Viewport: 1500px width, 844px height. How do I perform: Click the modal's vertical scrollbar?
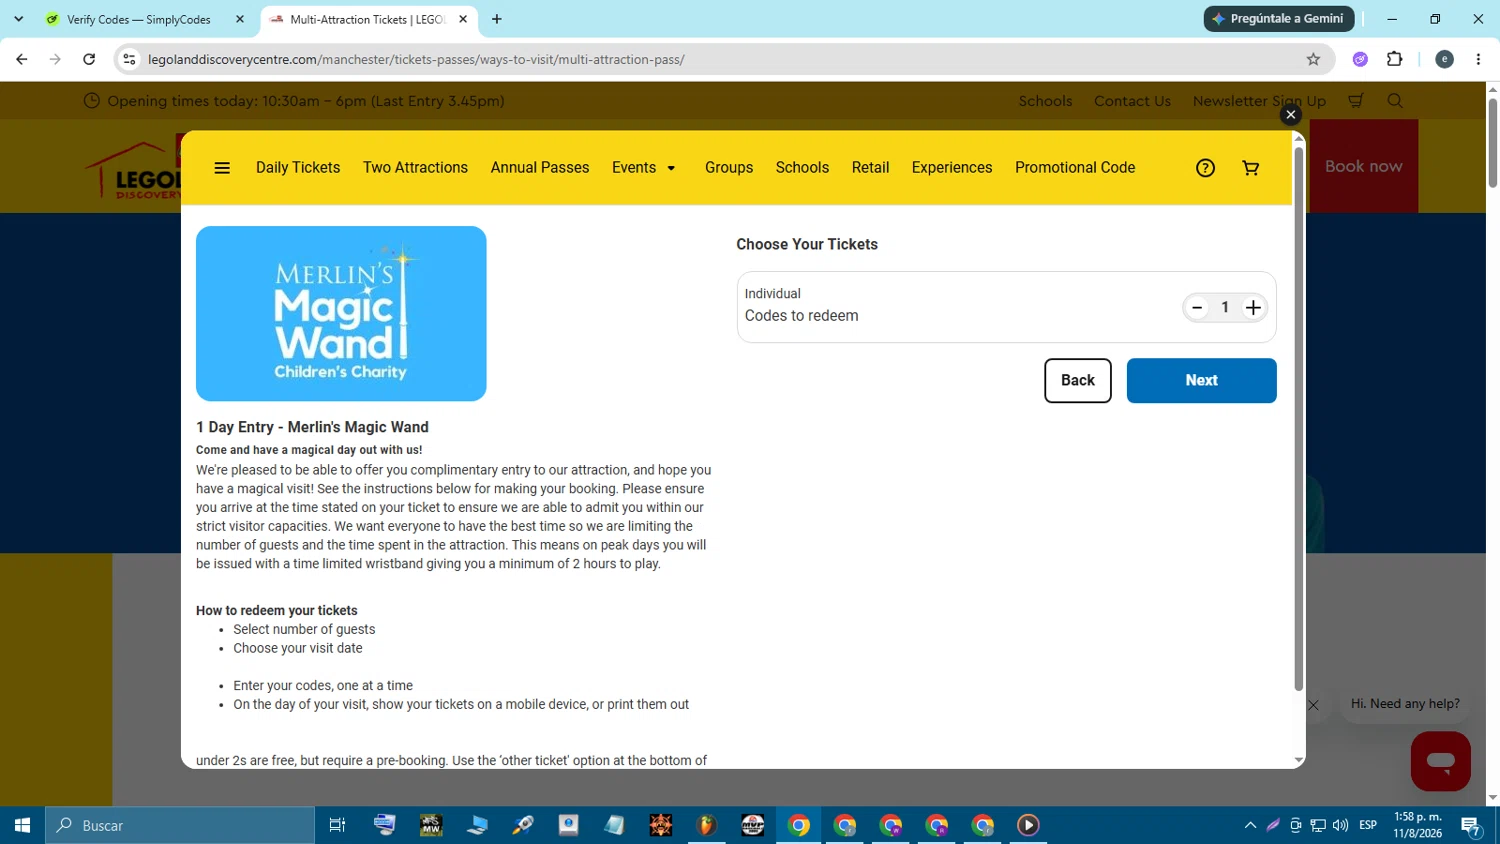[1298, 420]
